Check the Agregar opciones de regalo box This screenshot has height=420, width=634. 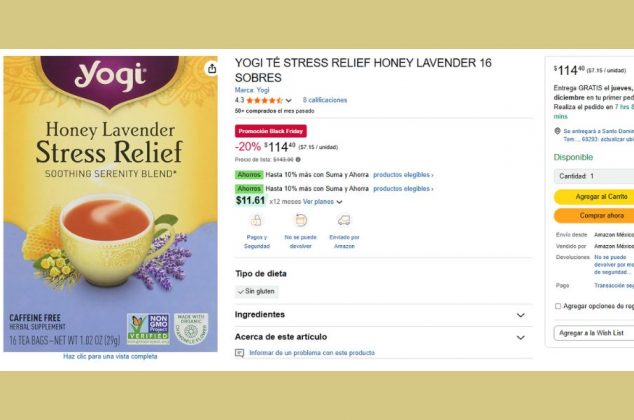[558, 306]
